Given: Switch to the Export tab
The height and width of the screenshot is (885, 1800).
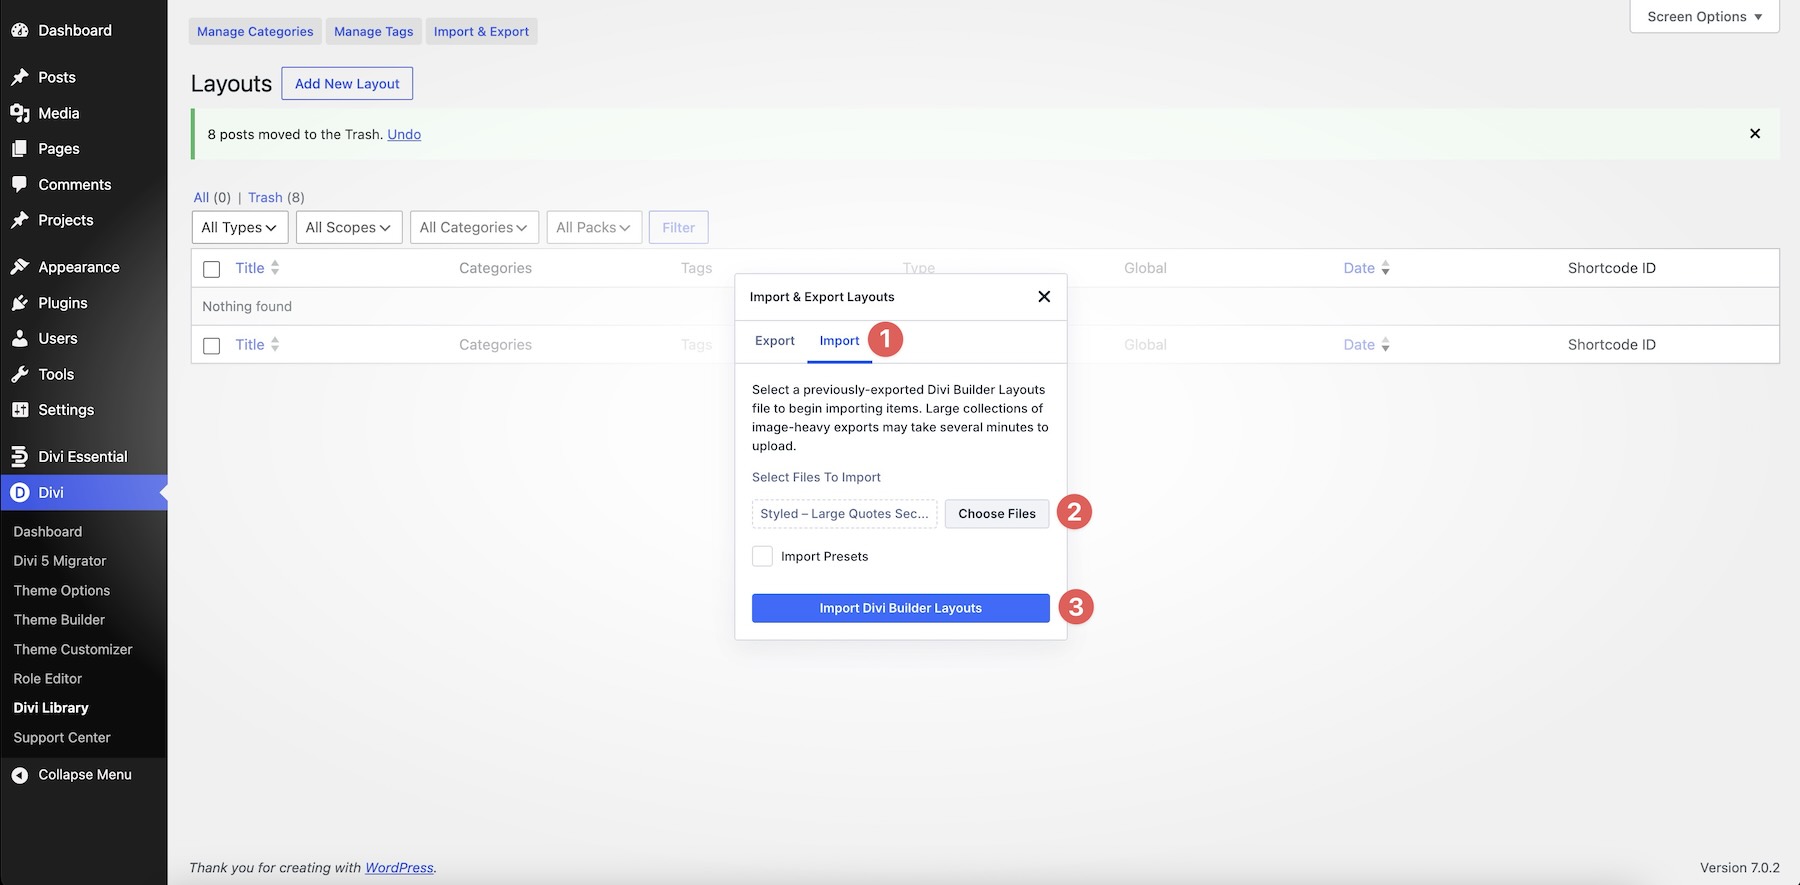Looking at the screenshot, I should tap(775, 341).
